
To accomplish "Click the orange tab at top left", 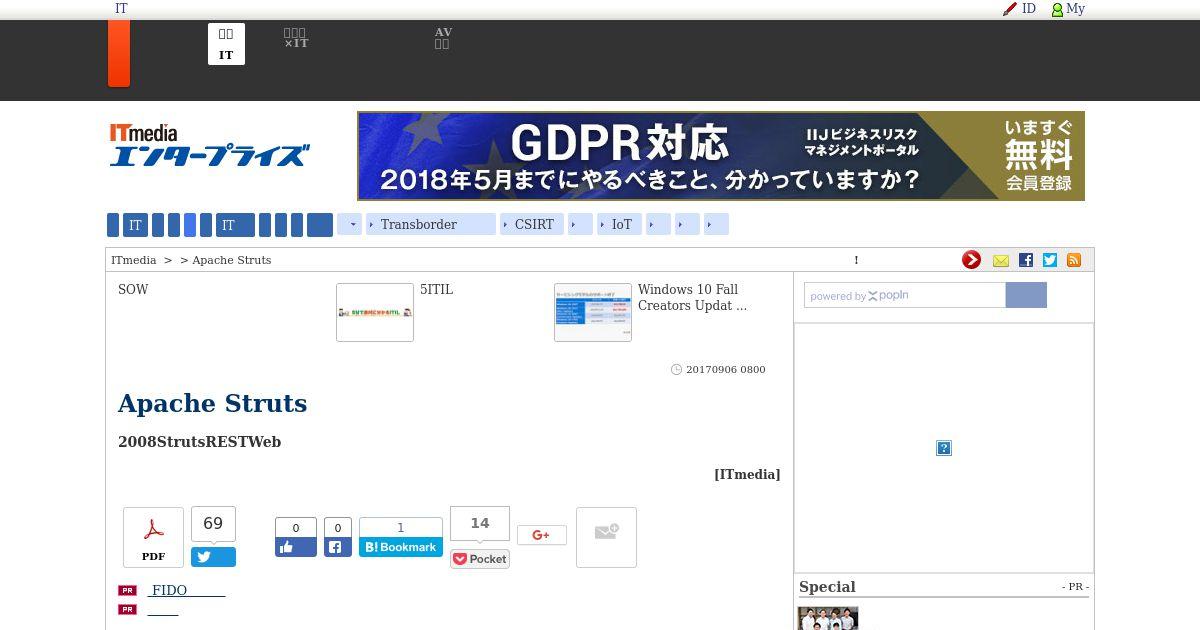I will (119, 53).
